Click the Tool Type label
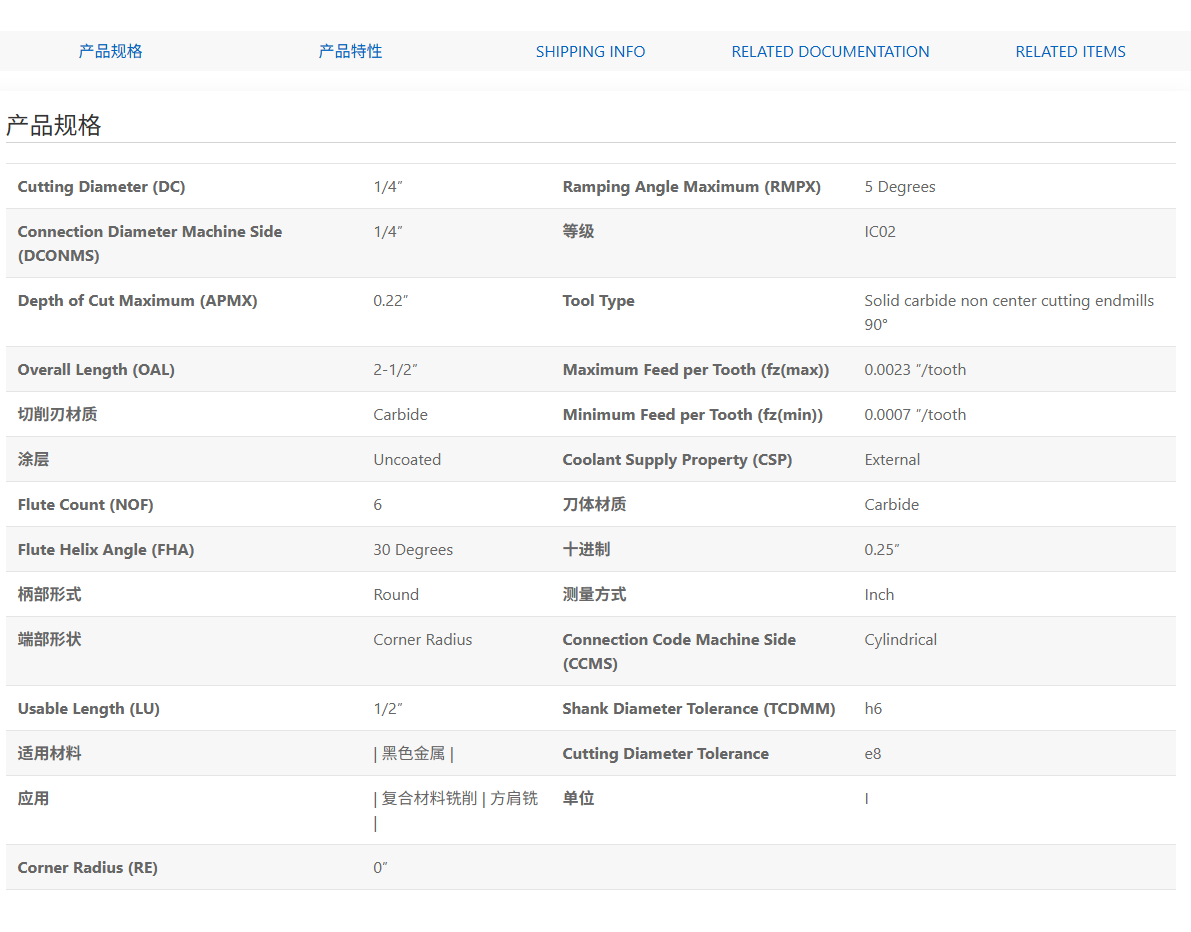The image size is (1191, 932). [598, 301]
